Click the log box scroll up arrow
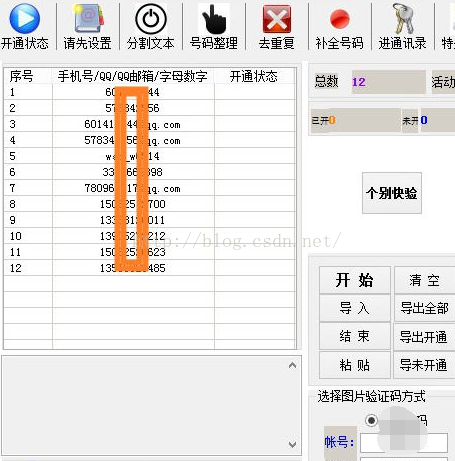Viewport: 455px width, 461px height. tap(292, 365)
